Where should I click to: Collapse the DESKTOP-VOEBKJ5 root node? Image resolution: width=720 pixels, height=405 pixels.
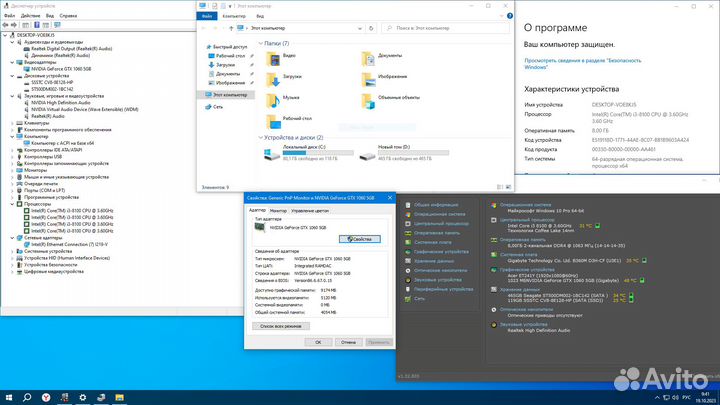(6, 35)
